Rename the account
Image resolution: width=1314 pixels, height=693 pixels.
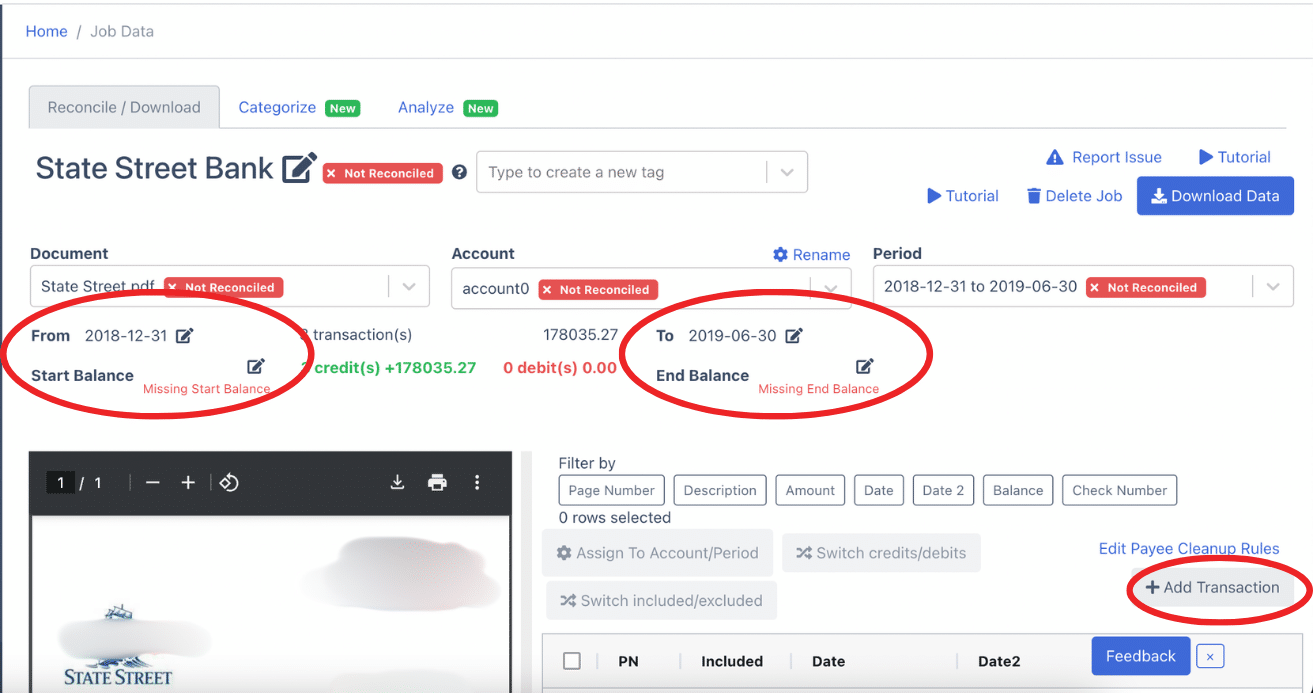811,255
